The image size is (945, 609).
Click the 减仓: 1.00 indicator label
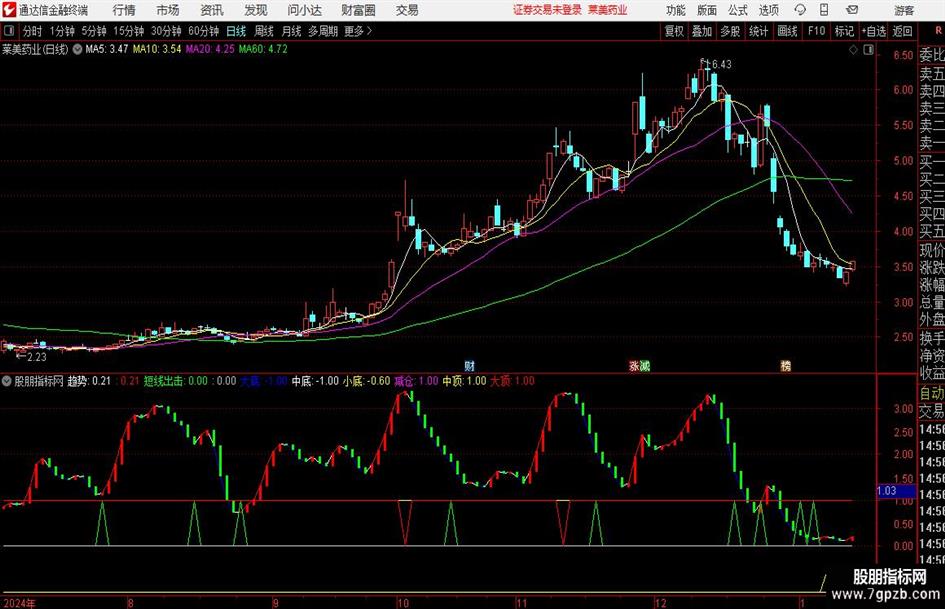pos(416,381)
